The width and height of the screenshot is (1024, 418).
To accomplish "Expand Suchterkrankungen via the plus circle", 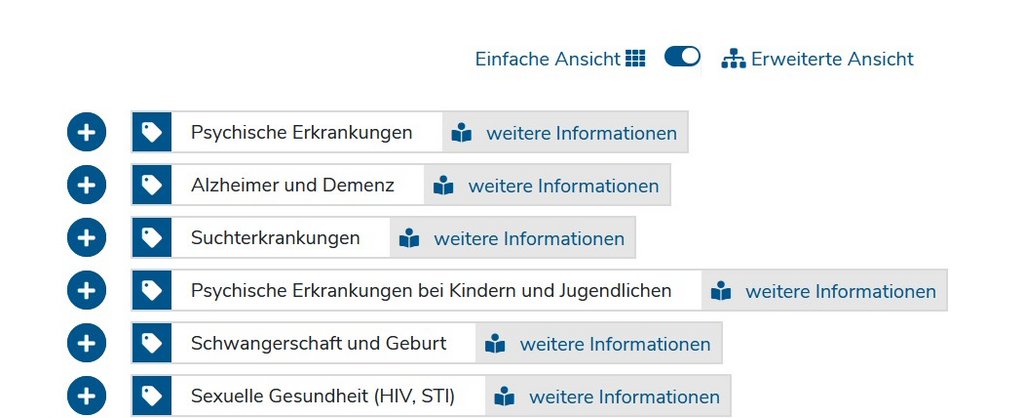I will [86, 238].
